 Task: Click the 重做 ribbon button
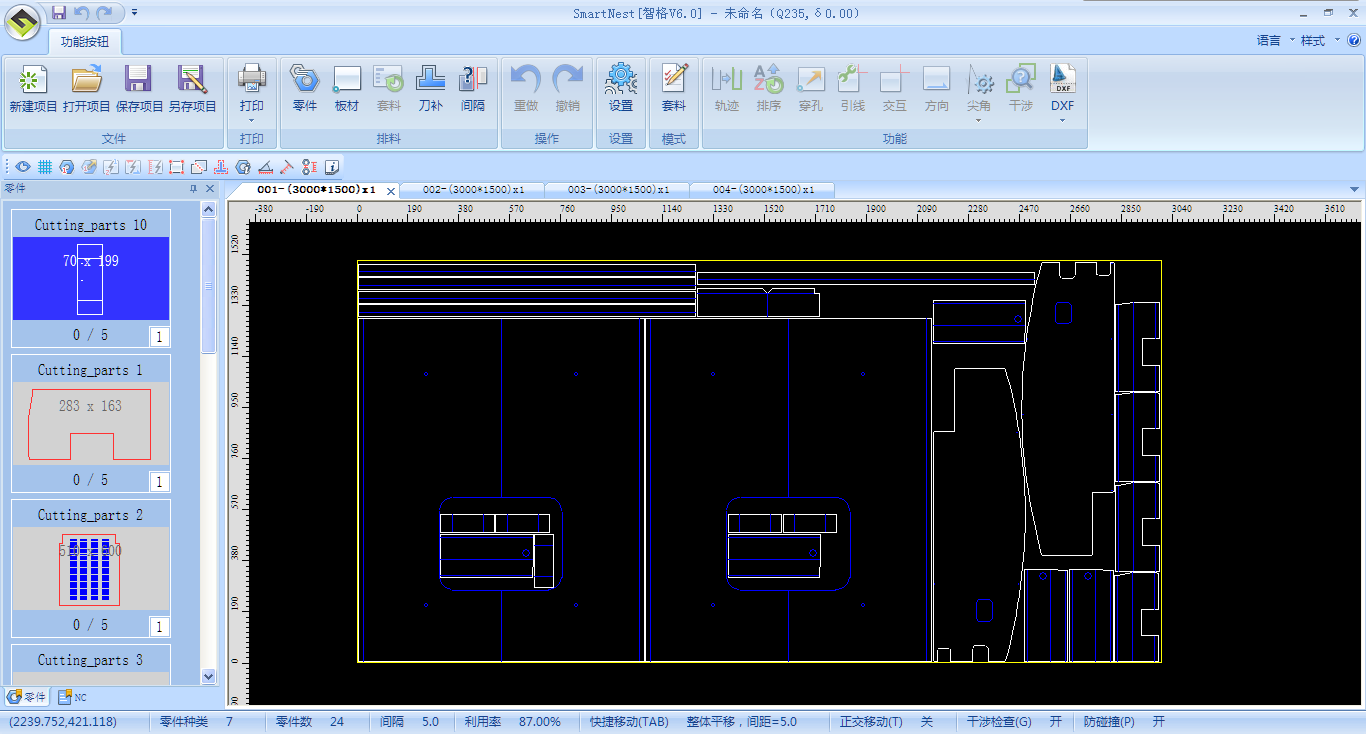[x=526, y=89]
